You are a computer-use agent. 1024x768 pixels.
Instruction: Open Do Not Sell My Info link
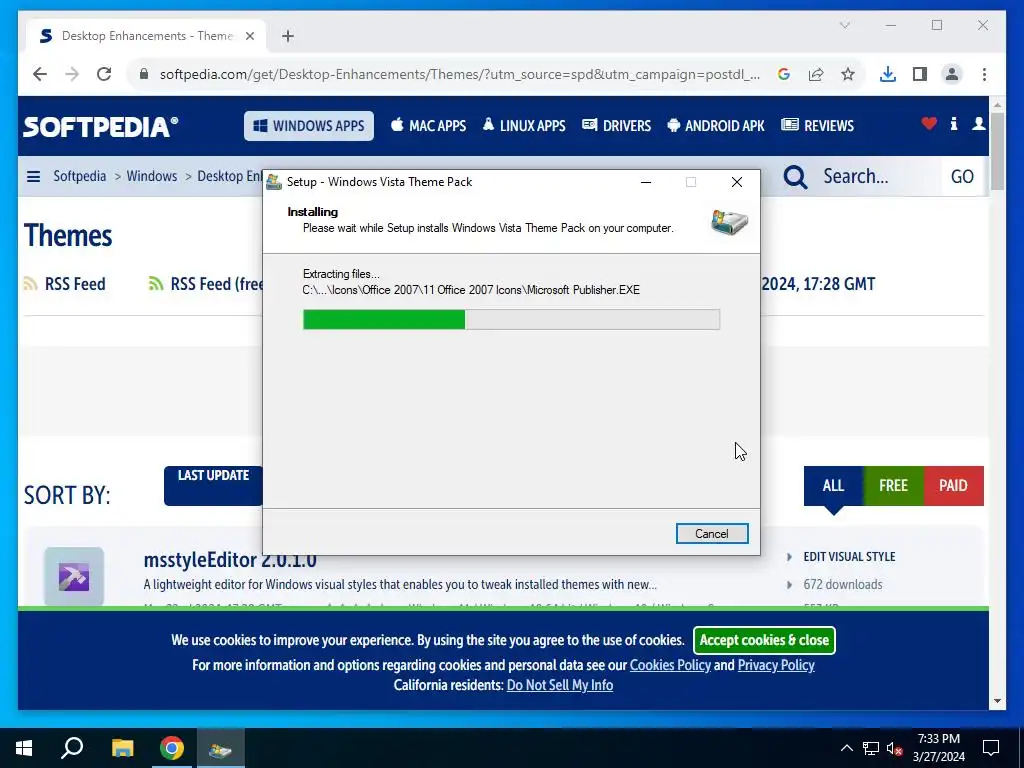tap(560, 685)
